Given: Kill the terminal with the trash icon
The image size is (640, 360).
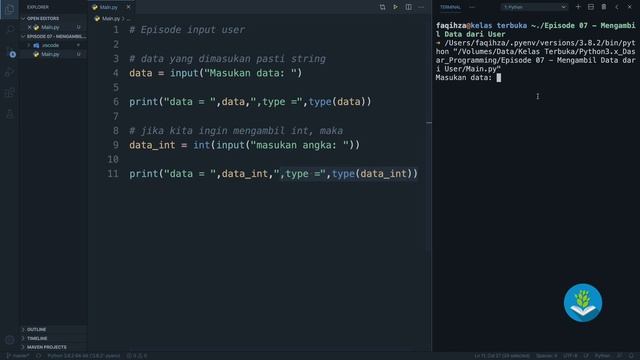Looking at the screenshot, I should click(604, 7).
